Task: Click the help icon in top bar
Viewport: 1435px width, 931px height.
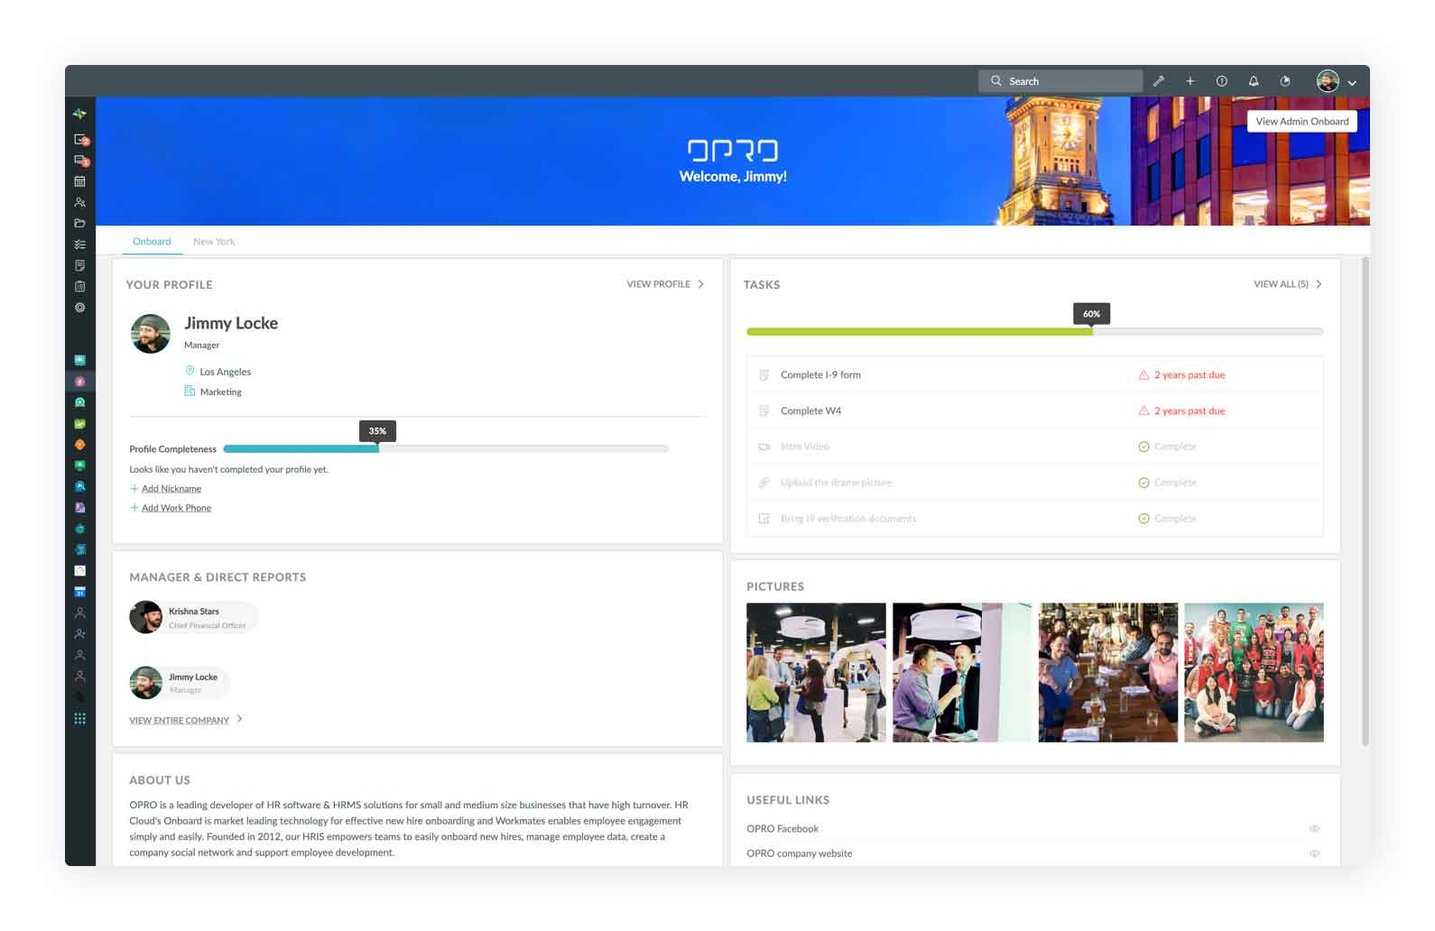Action: [x=1221, y=81]
